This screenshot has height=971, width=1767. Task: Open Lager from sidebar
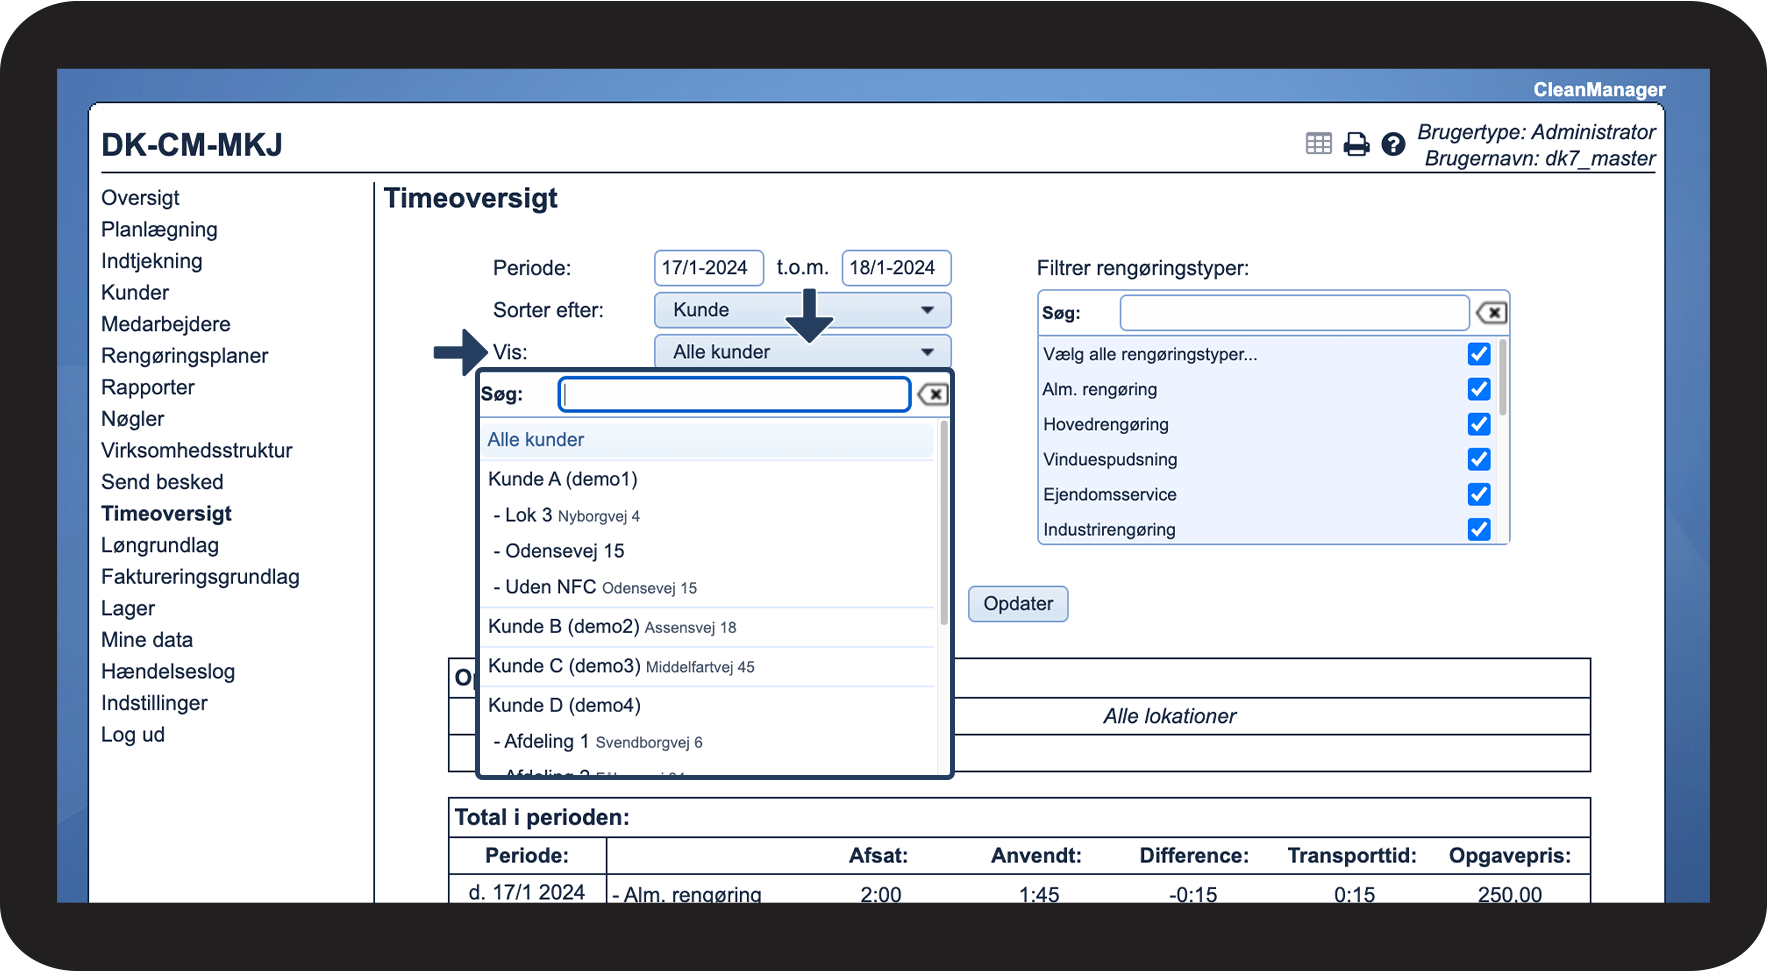point(128,609)
